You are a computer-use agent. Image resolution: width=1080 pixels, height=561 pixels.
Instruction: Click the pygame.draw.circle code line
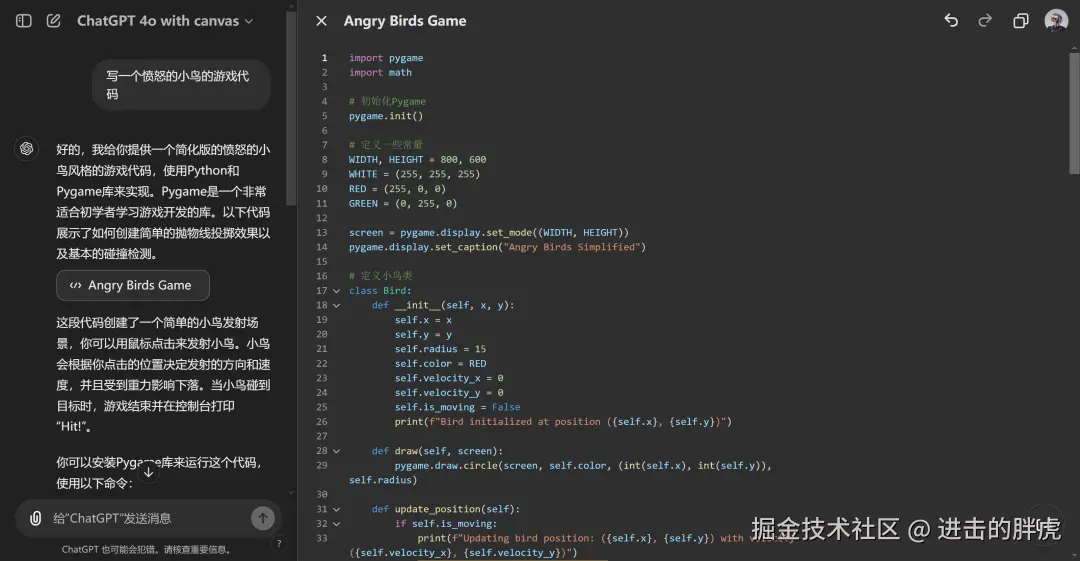583,466
